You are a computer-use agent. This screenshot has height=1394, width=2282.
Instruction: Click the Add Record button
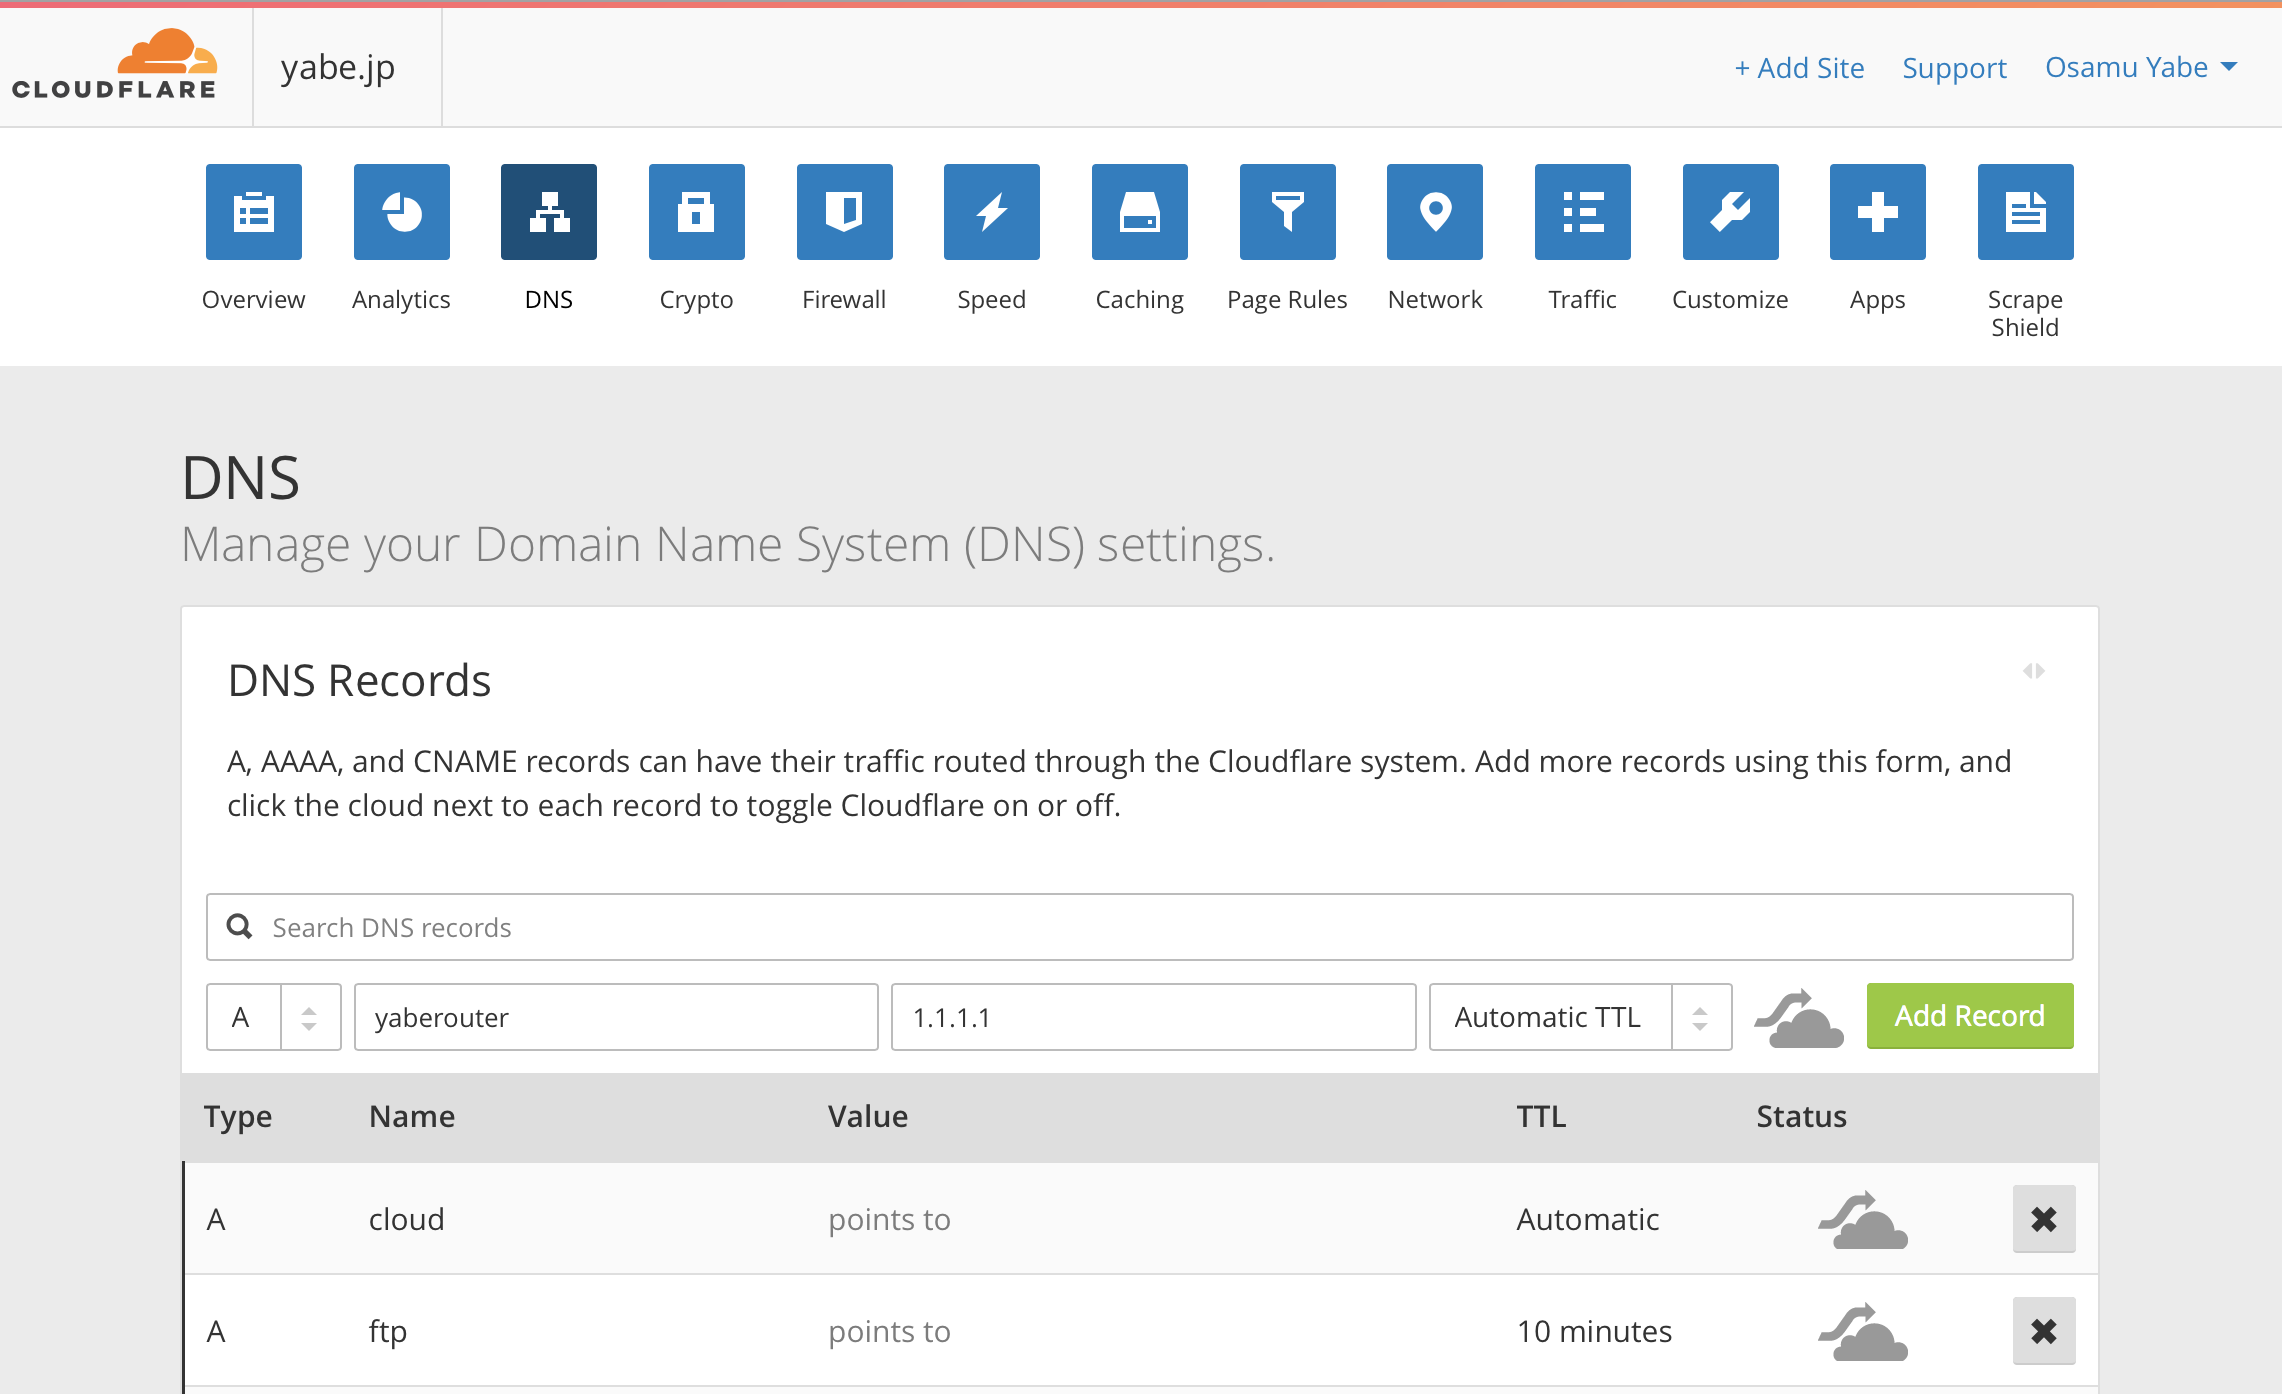(1970, 1016)
